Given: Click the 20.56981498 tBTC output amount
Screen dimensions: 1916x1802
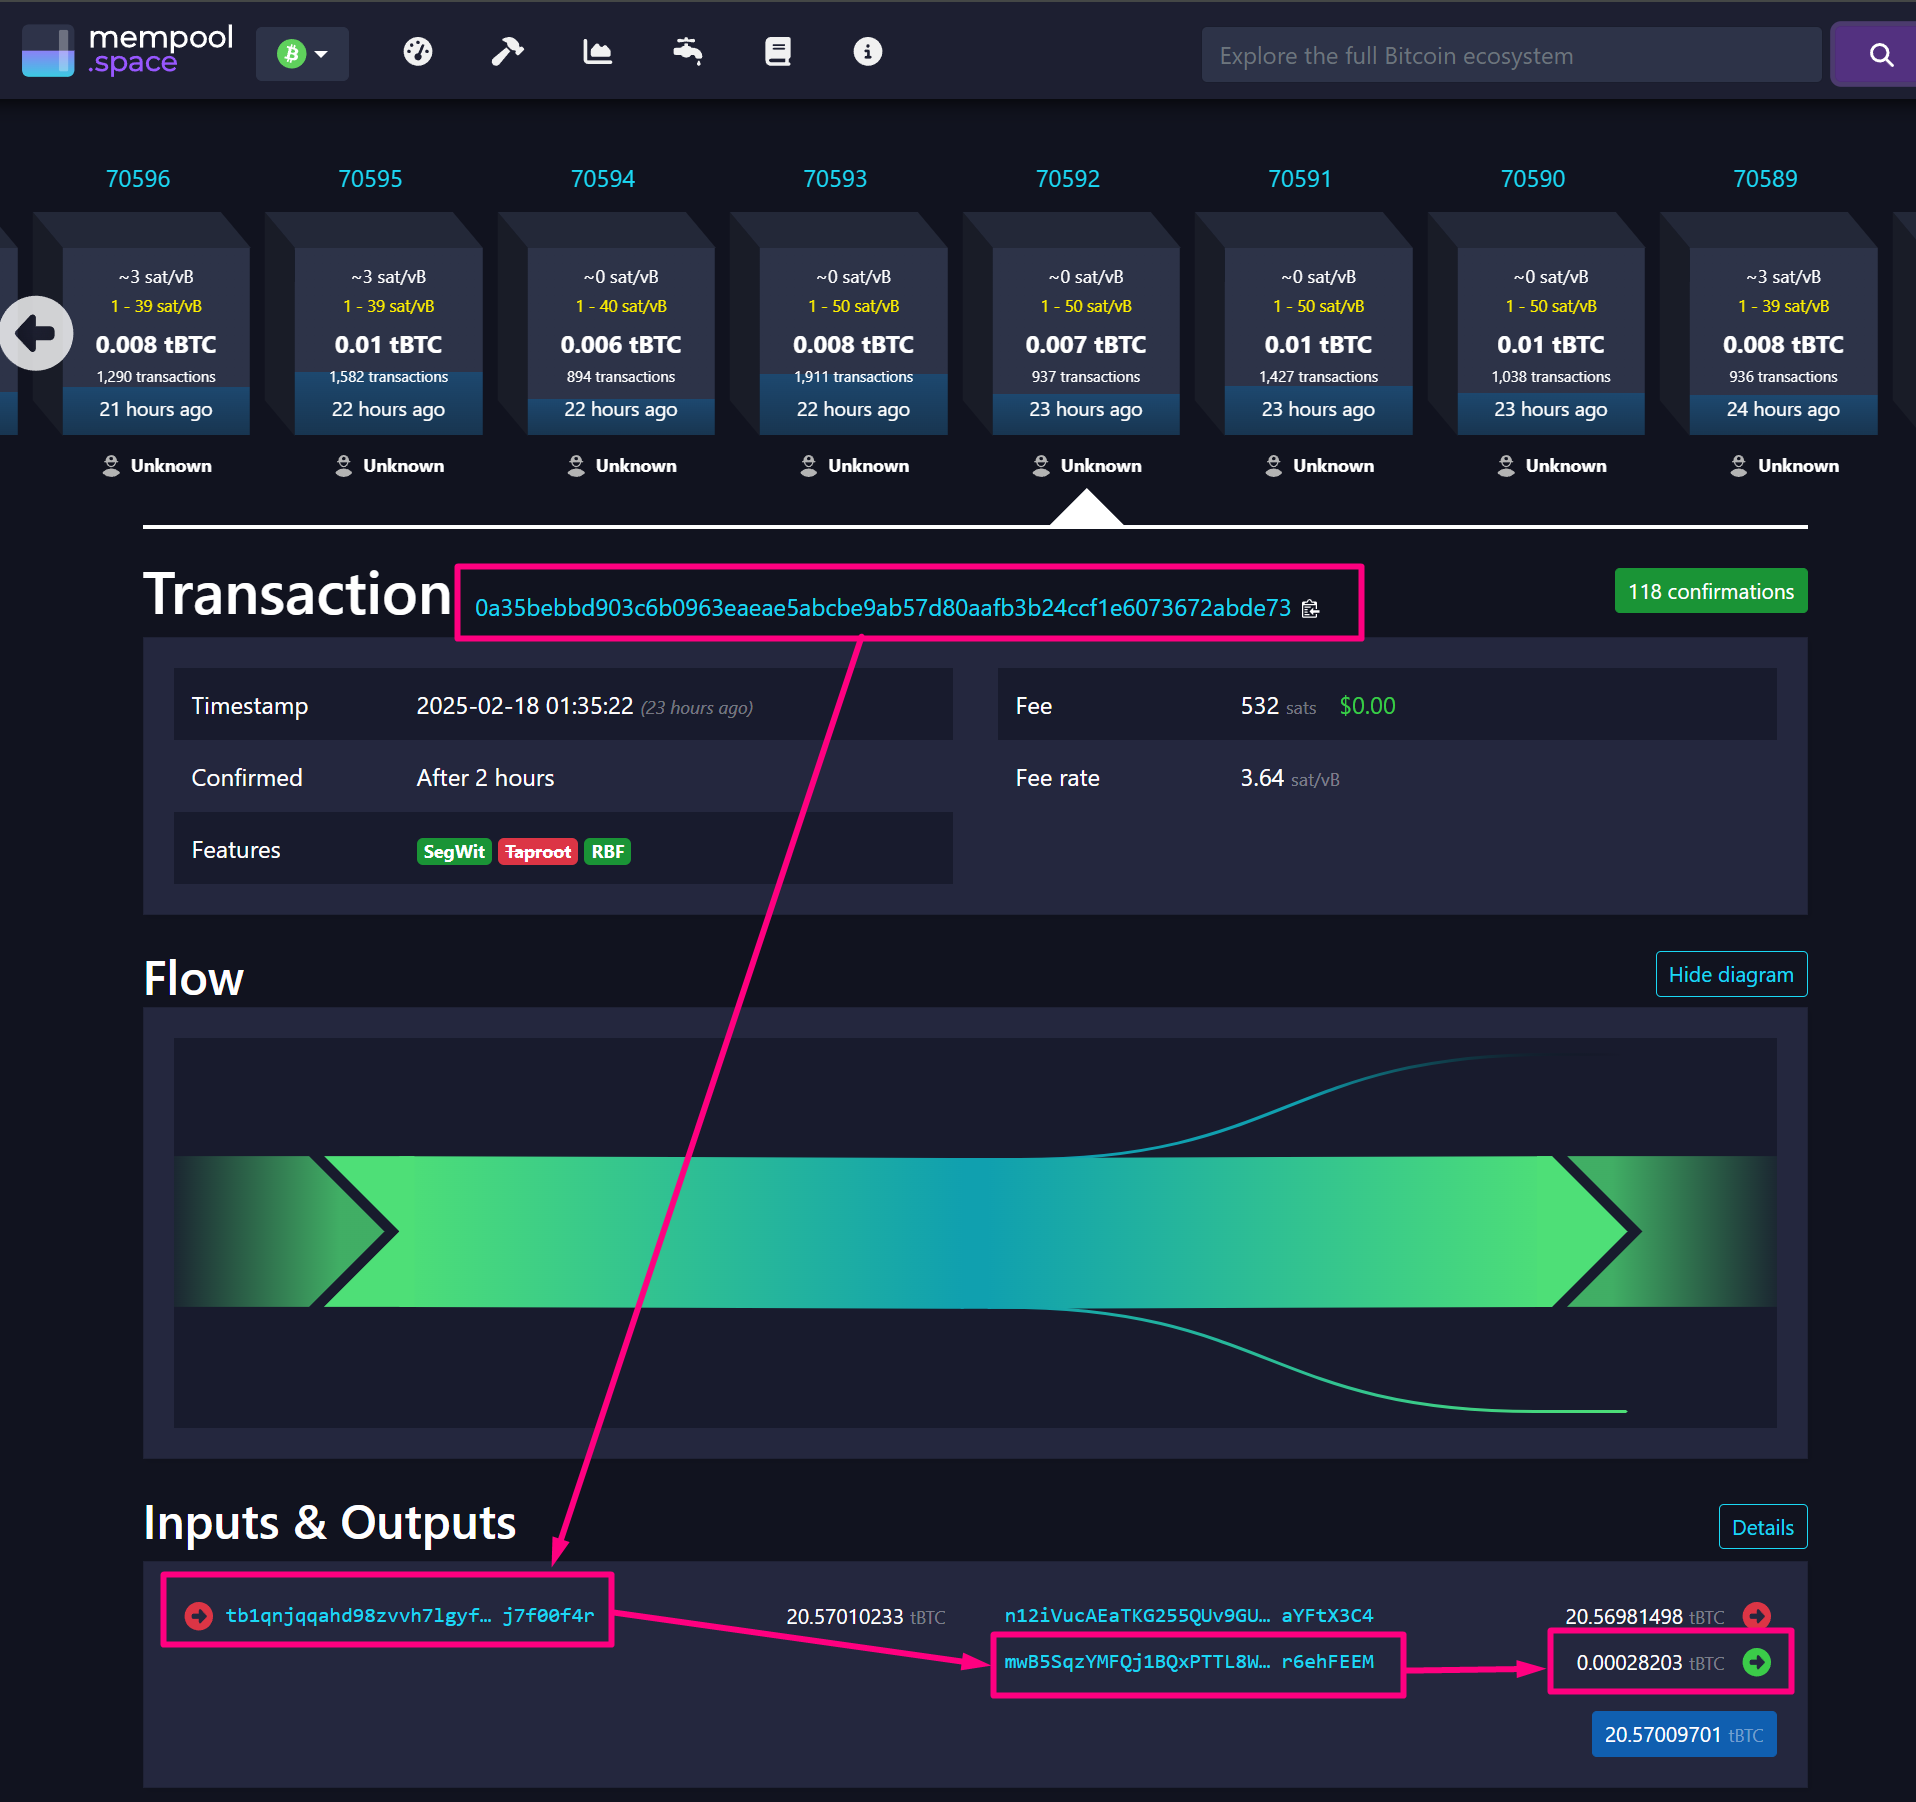Looking at the screenshot, I should point(1645,1616).
